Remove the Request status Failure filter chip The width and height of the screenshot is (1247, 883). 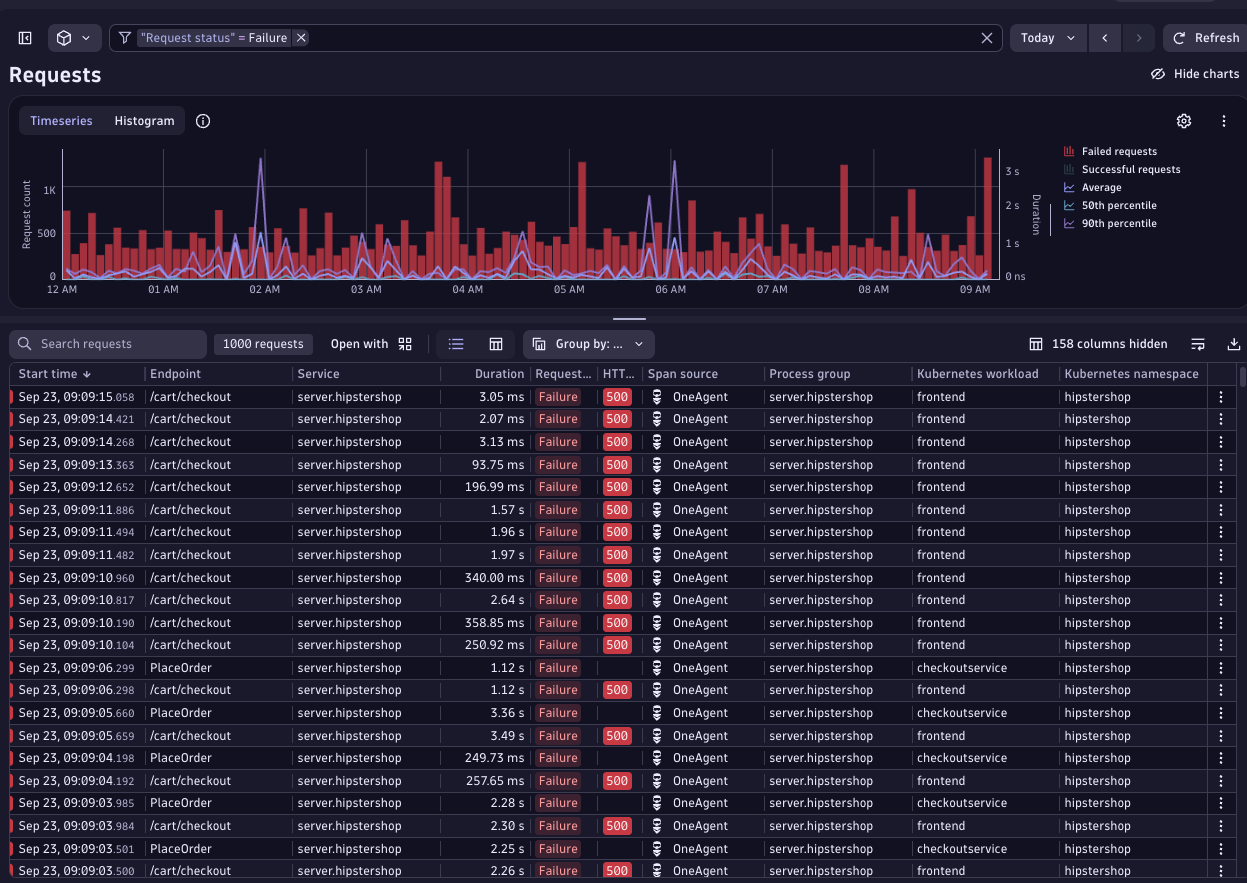301,38
